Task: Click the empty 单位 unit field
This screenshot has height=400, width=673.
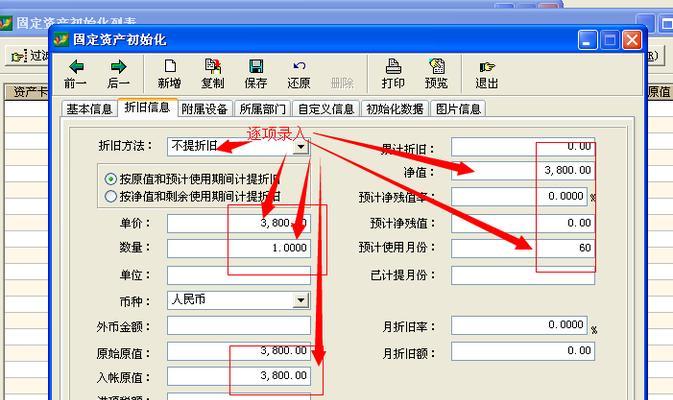Action: [x=239, y=275]
